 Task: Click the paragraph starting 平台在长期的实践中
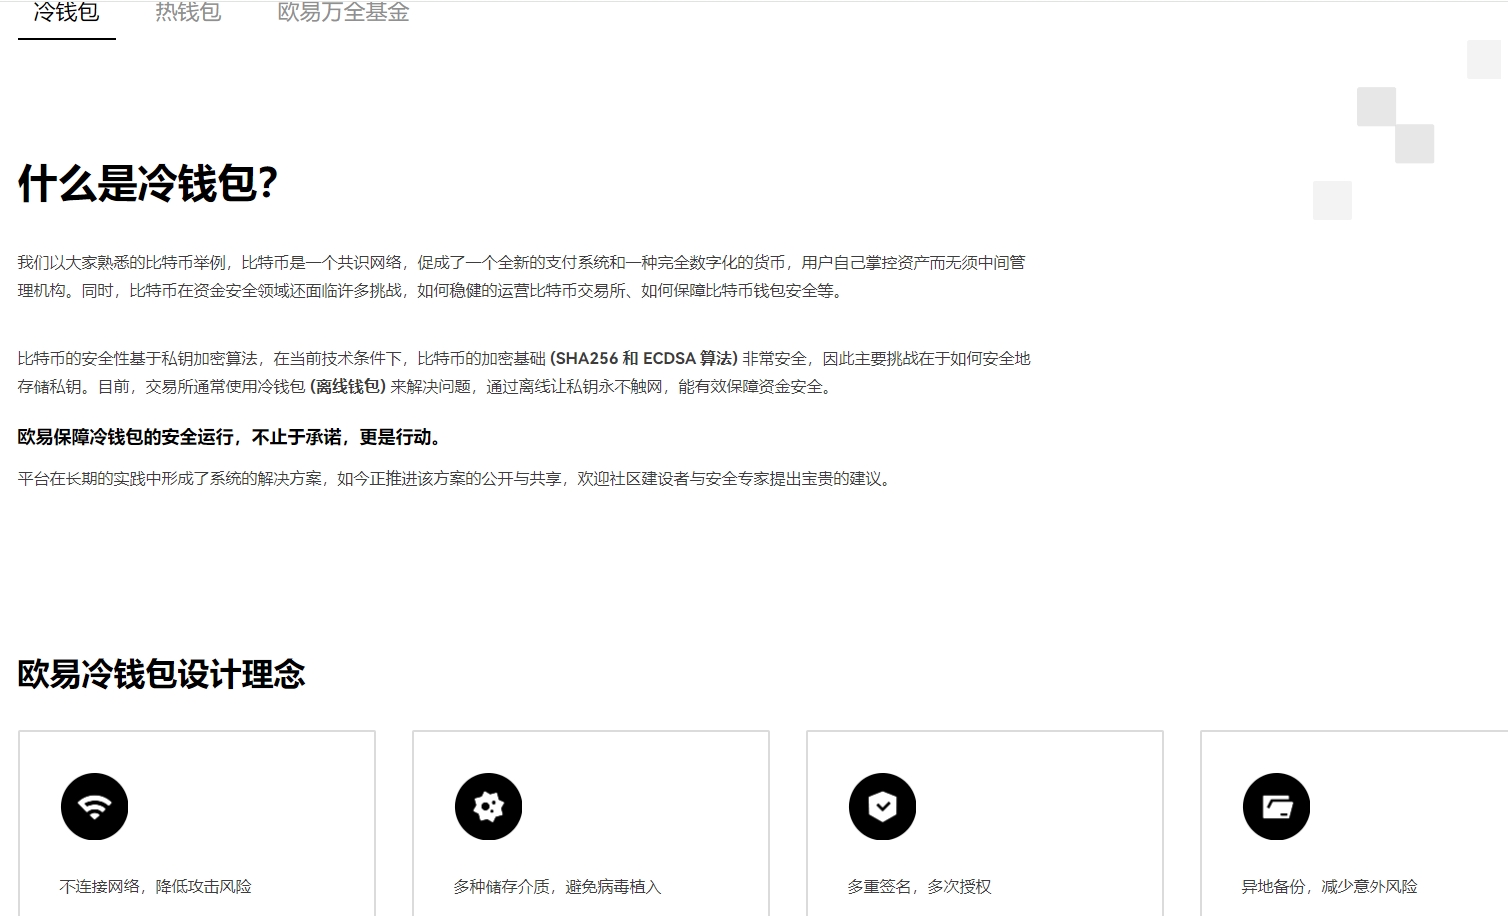tap(456, 478)
